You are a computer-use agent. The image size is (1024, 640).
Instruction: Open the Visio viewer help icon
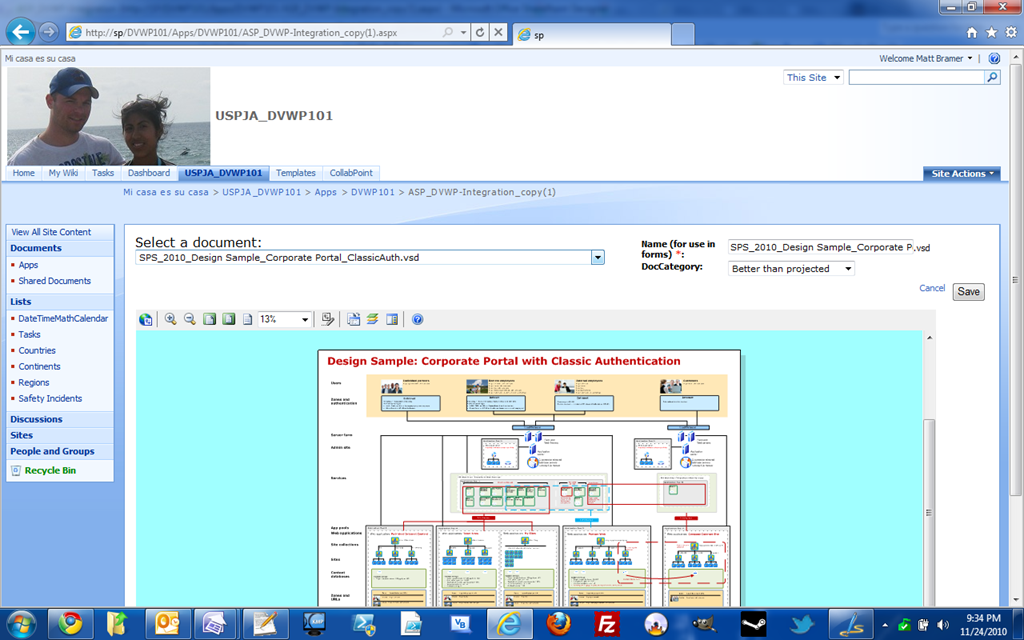pyautogui.click(x=417, y=319)
